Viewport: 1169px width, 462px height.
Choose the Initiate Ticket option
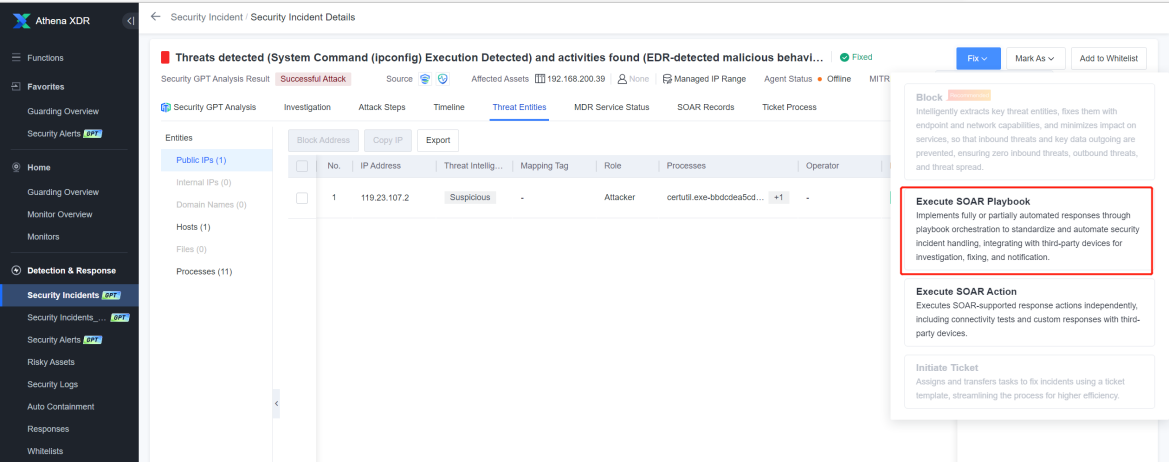1029,382
